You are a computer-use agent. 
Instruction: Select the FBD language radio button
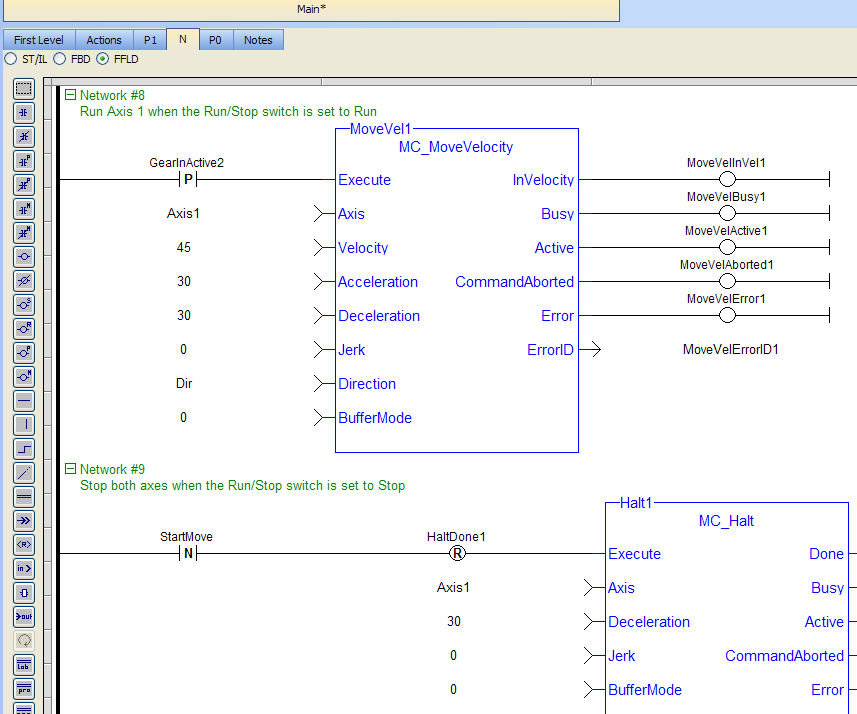pyautogui.click(x=60, y=58)
